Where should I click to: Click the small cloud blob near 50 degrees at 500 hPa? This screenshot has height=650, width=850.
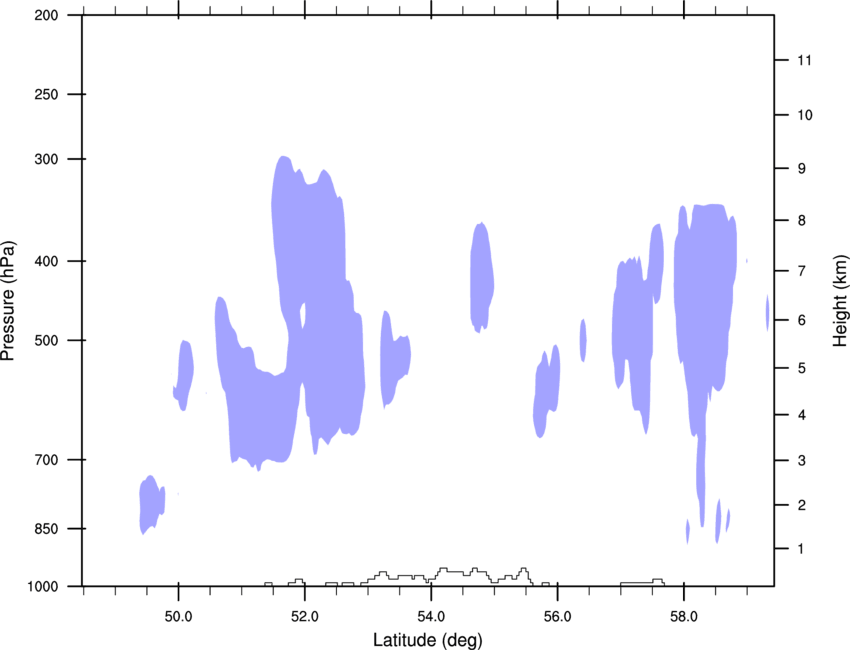[184, 375]
